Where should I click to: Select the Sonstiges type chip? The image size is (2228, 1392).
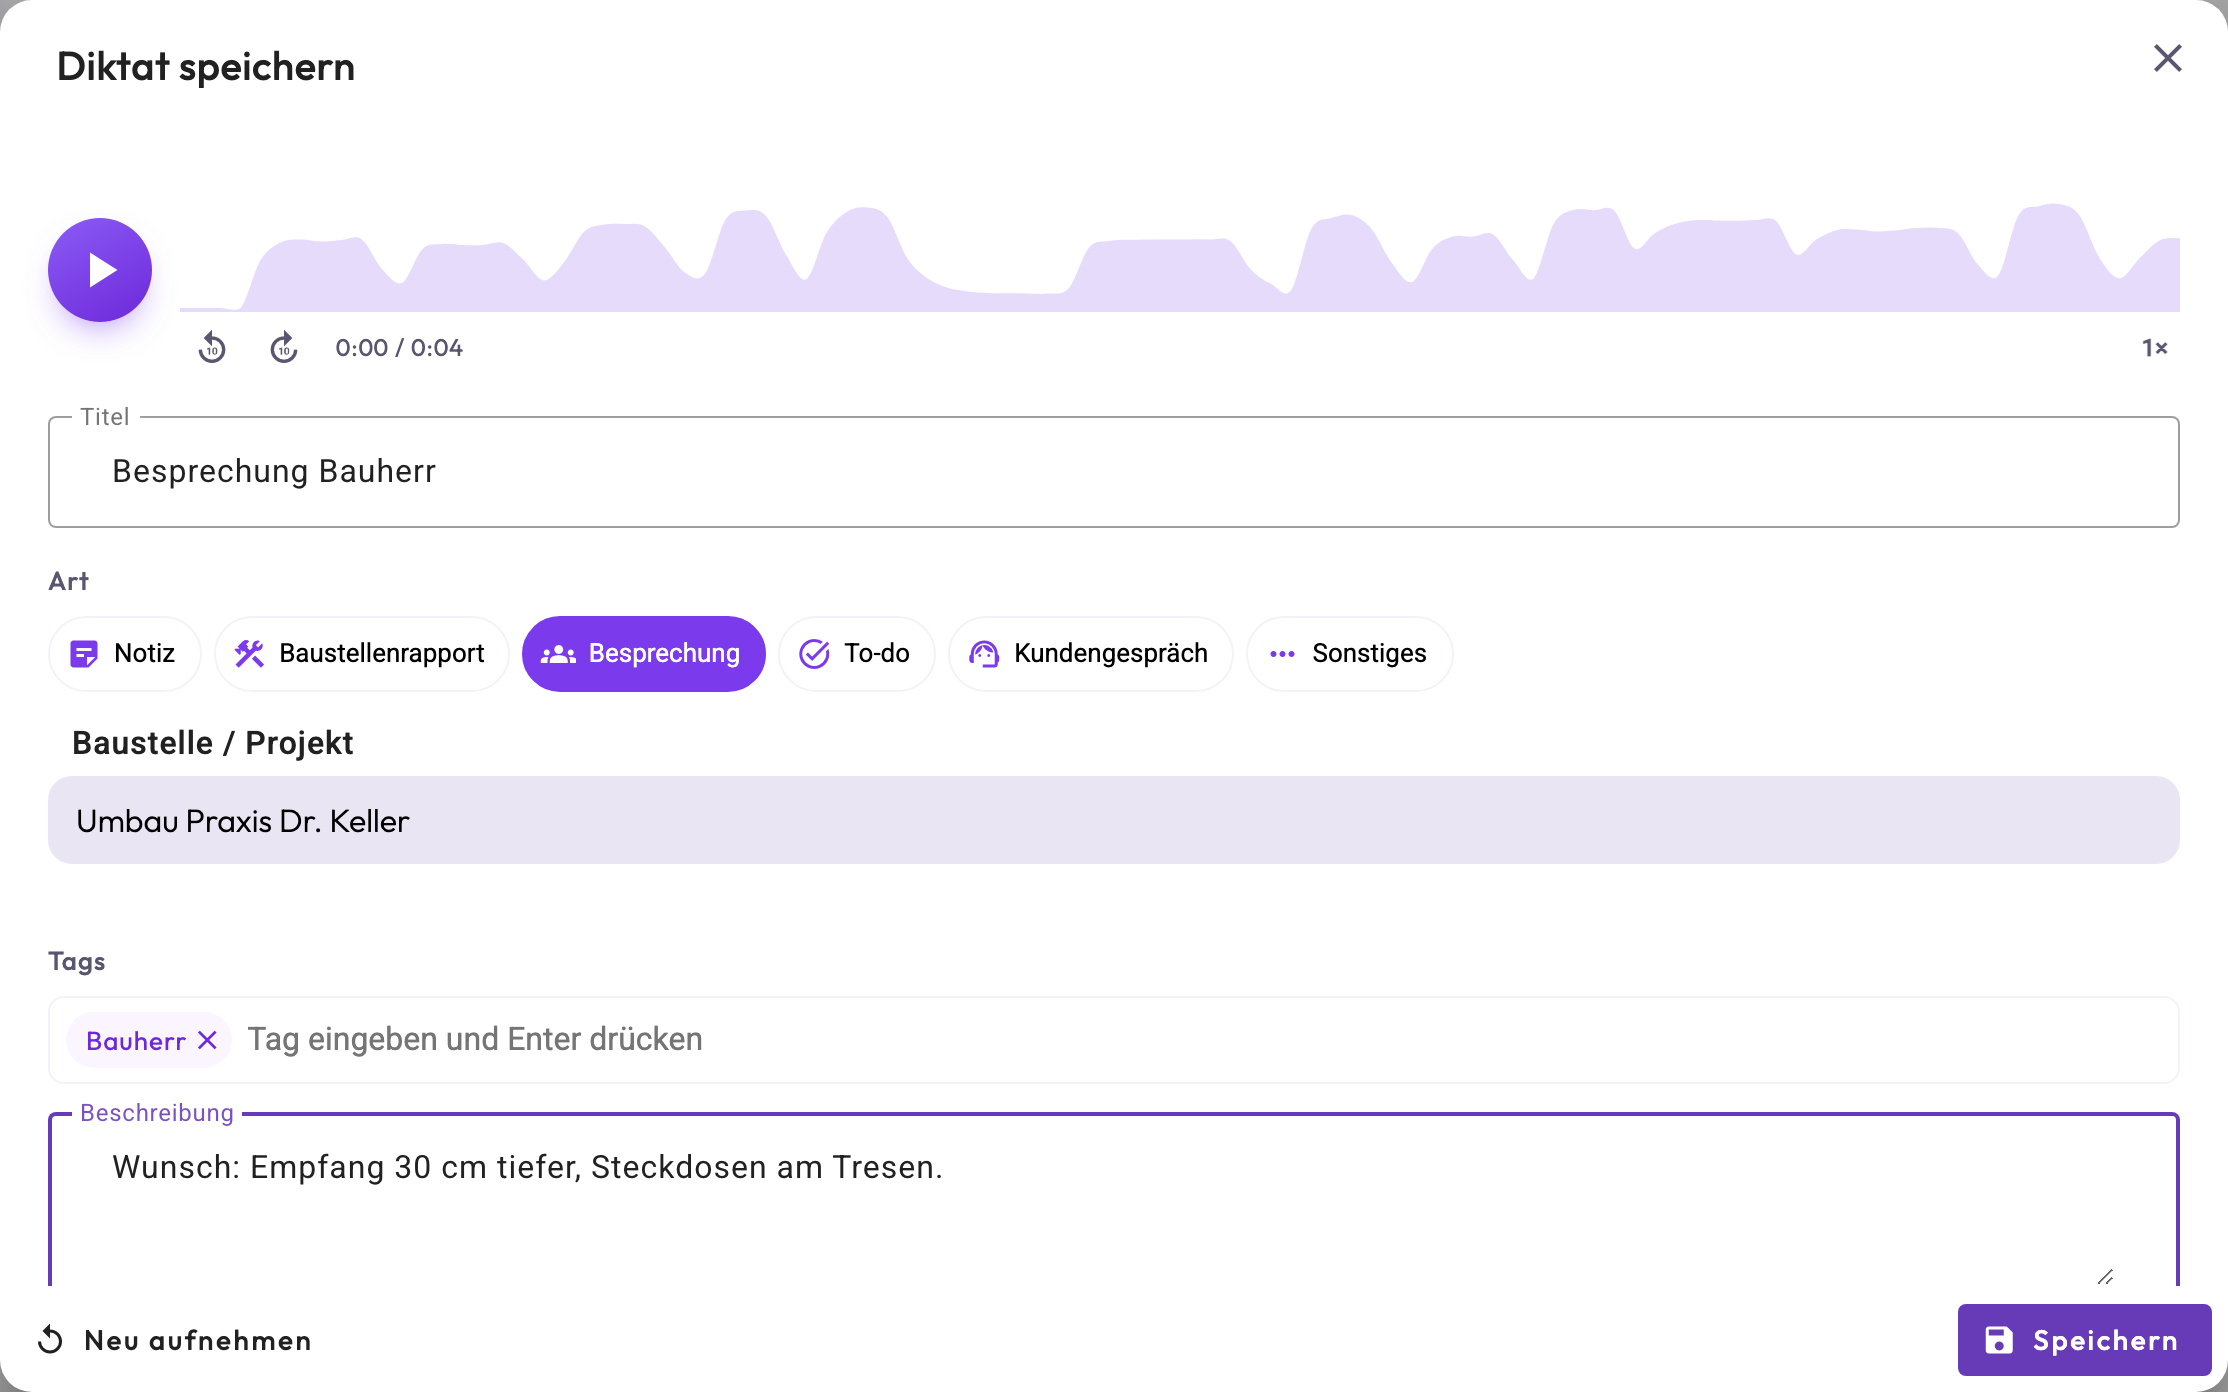1350,654
